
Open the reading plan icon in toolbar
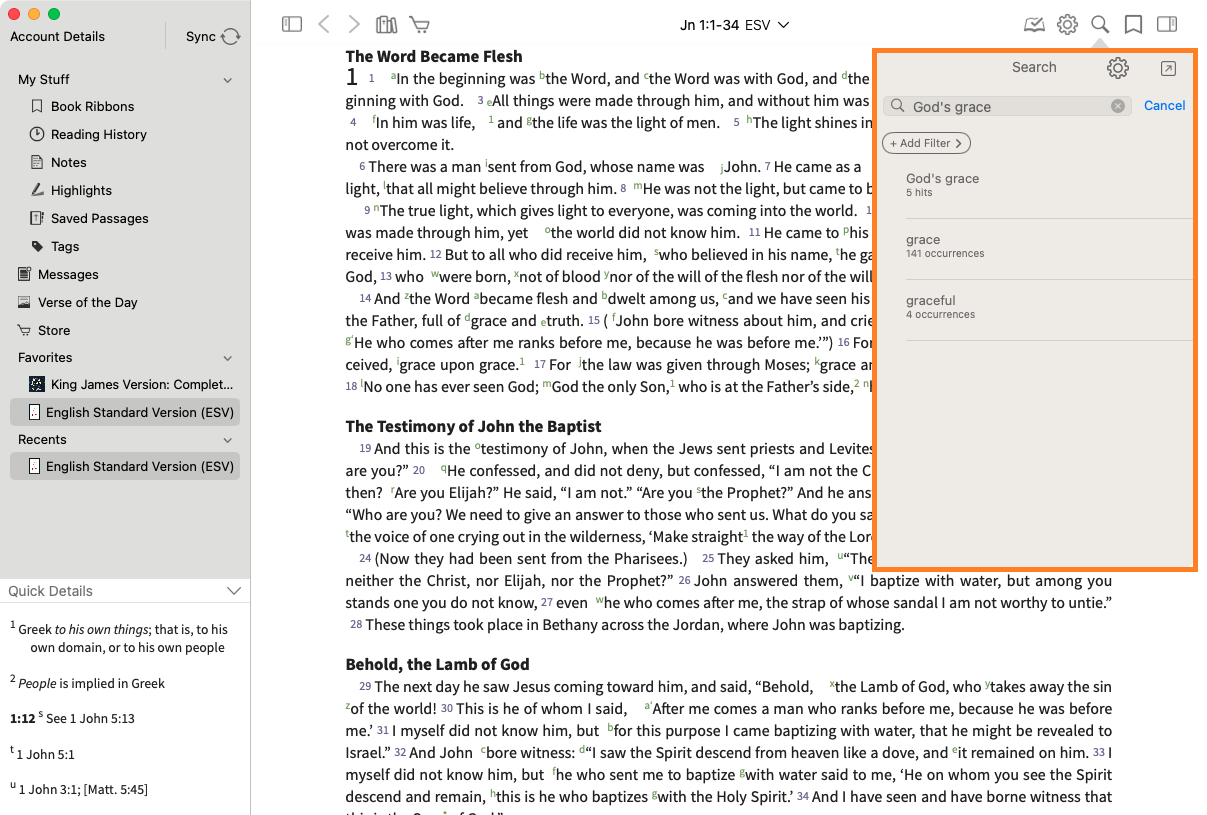(1035, 24)
